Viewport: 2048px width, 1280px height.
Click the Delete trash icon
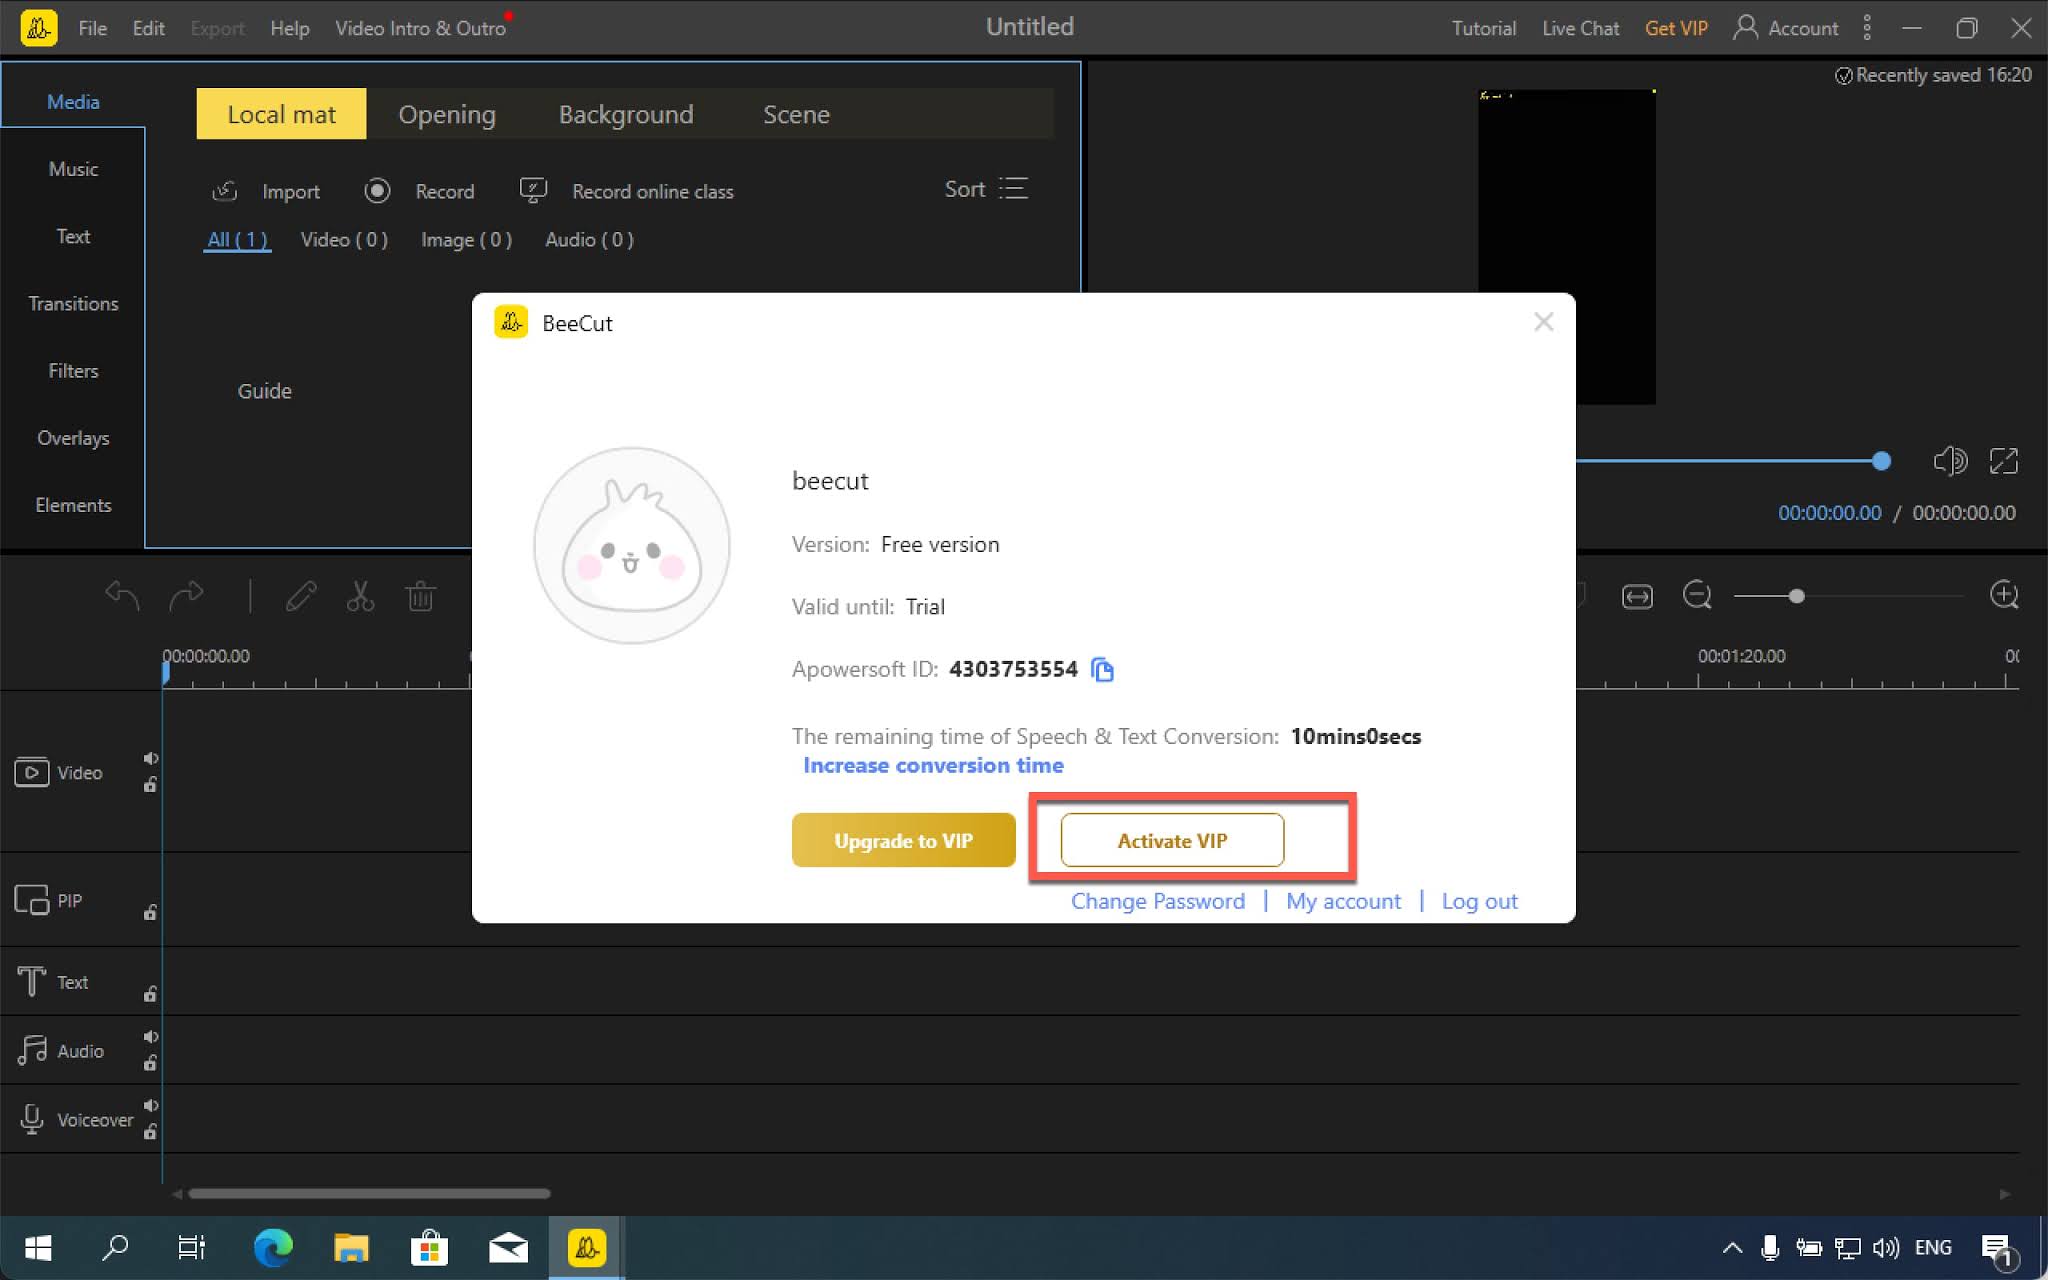pos(420,596)
